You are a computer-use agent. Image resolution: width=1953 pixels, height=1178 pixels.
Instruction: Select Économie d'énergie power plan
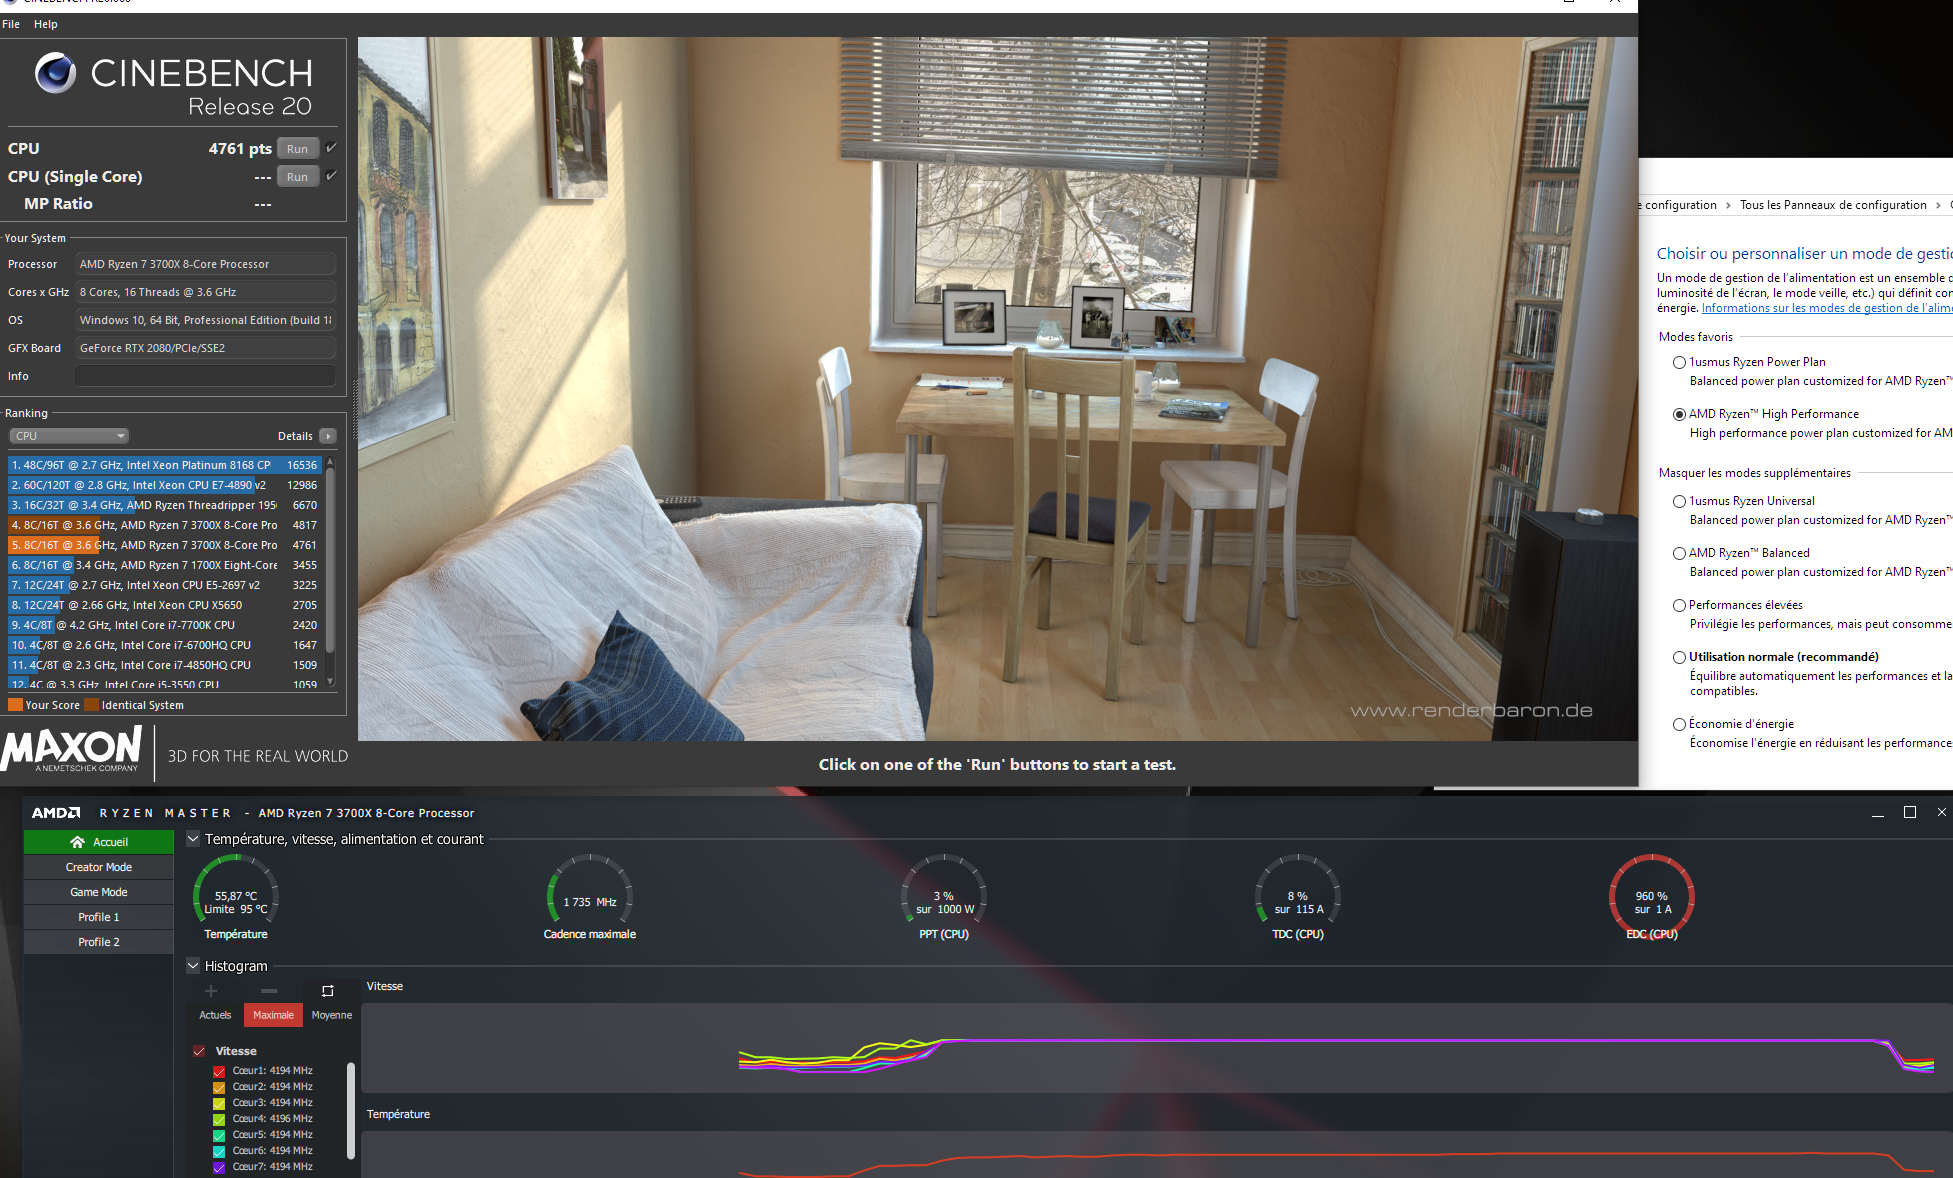[x=1679, y=724]
